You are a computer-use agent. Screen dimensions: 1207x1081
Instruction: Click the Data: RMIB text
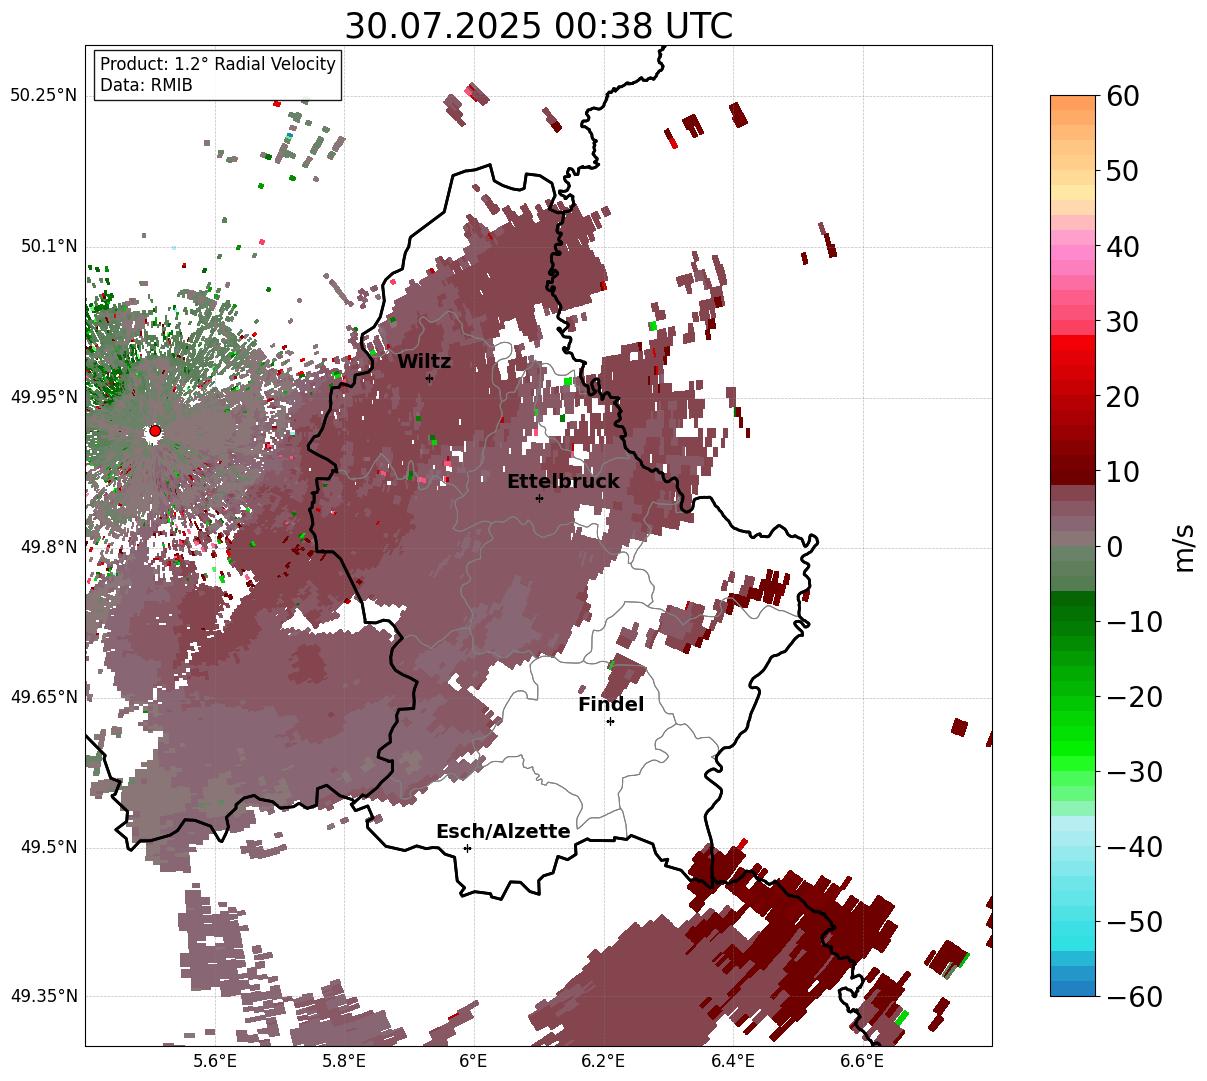point(146,86)
